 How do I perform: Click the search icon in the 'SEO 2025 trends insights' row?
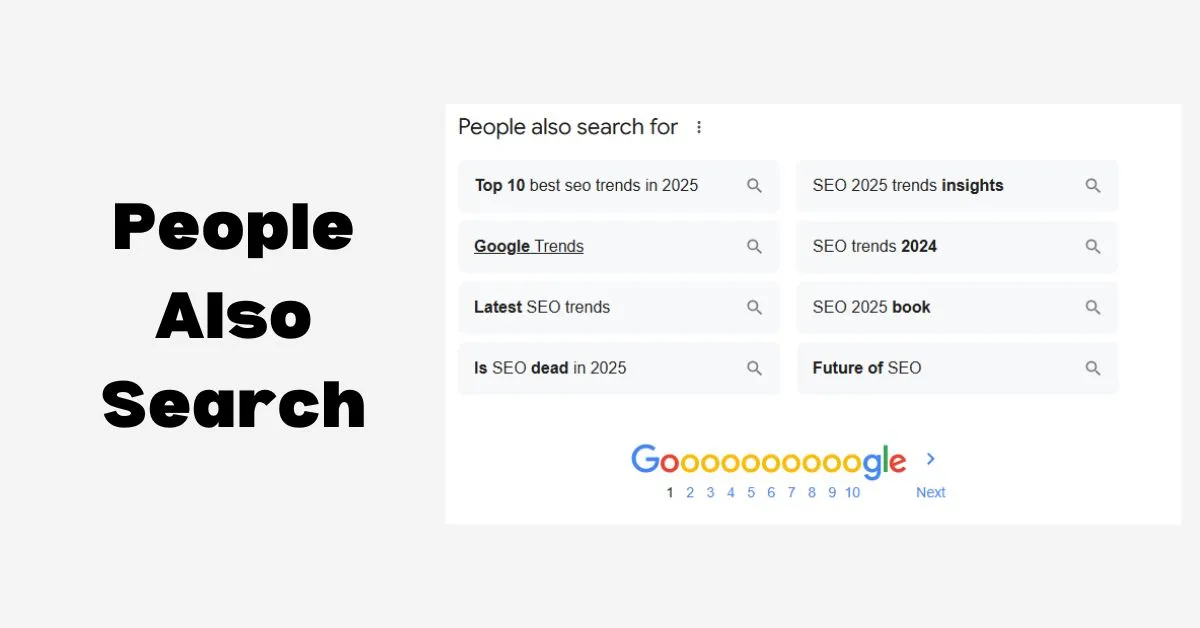pyautogui.click(x=1093, y=186)
